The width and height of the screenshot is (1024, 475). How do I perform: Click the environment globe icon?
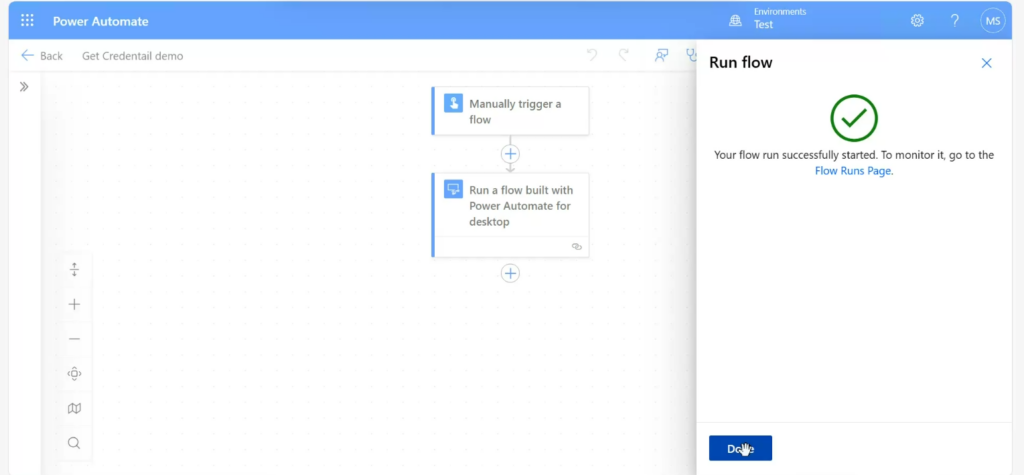(735, 21)
